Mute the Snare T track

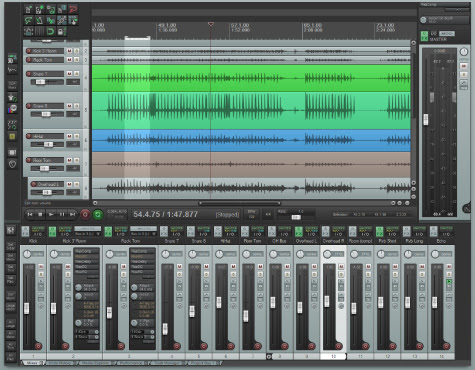[x=69, y=73]
